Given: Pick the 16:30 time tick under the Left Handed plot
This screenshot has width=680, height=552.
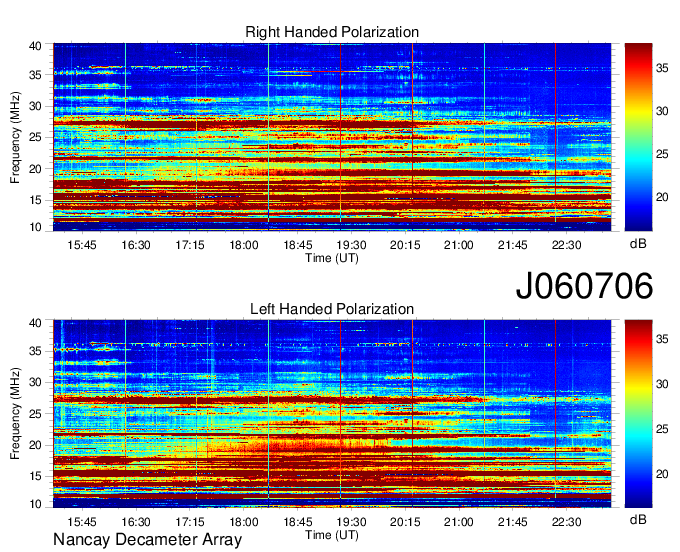Looking at the screenshot, I should (136, 522).
